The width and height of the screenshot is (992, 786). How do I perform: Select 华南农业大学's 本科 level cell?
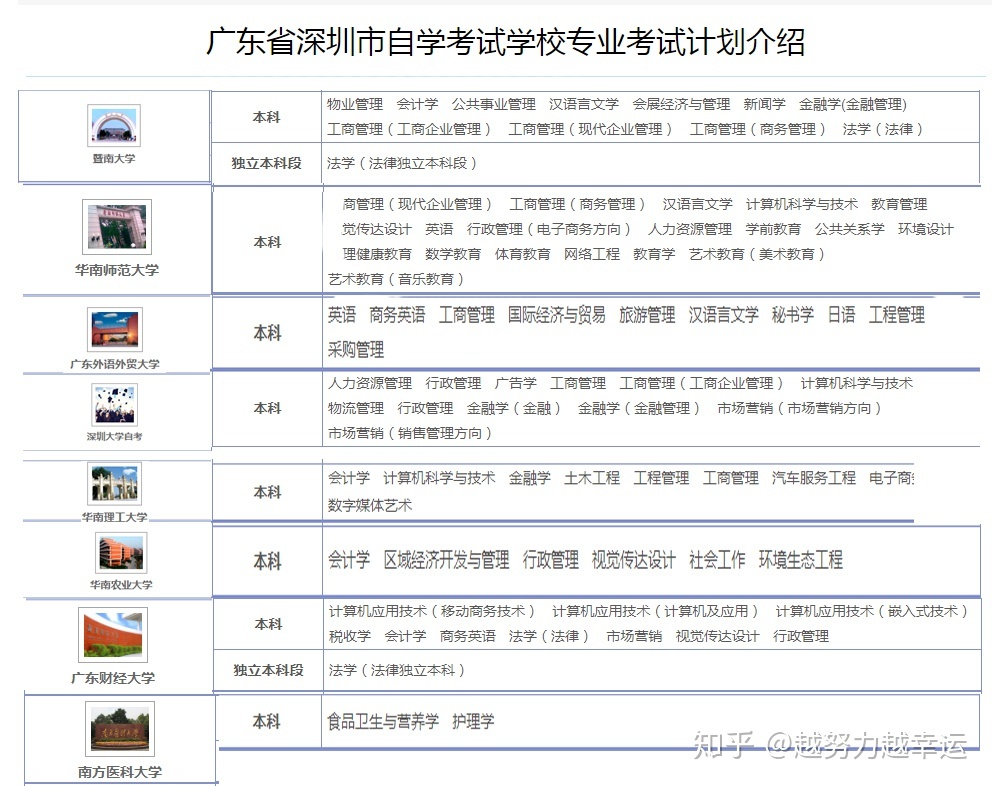[267, 561]
